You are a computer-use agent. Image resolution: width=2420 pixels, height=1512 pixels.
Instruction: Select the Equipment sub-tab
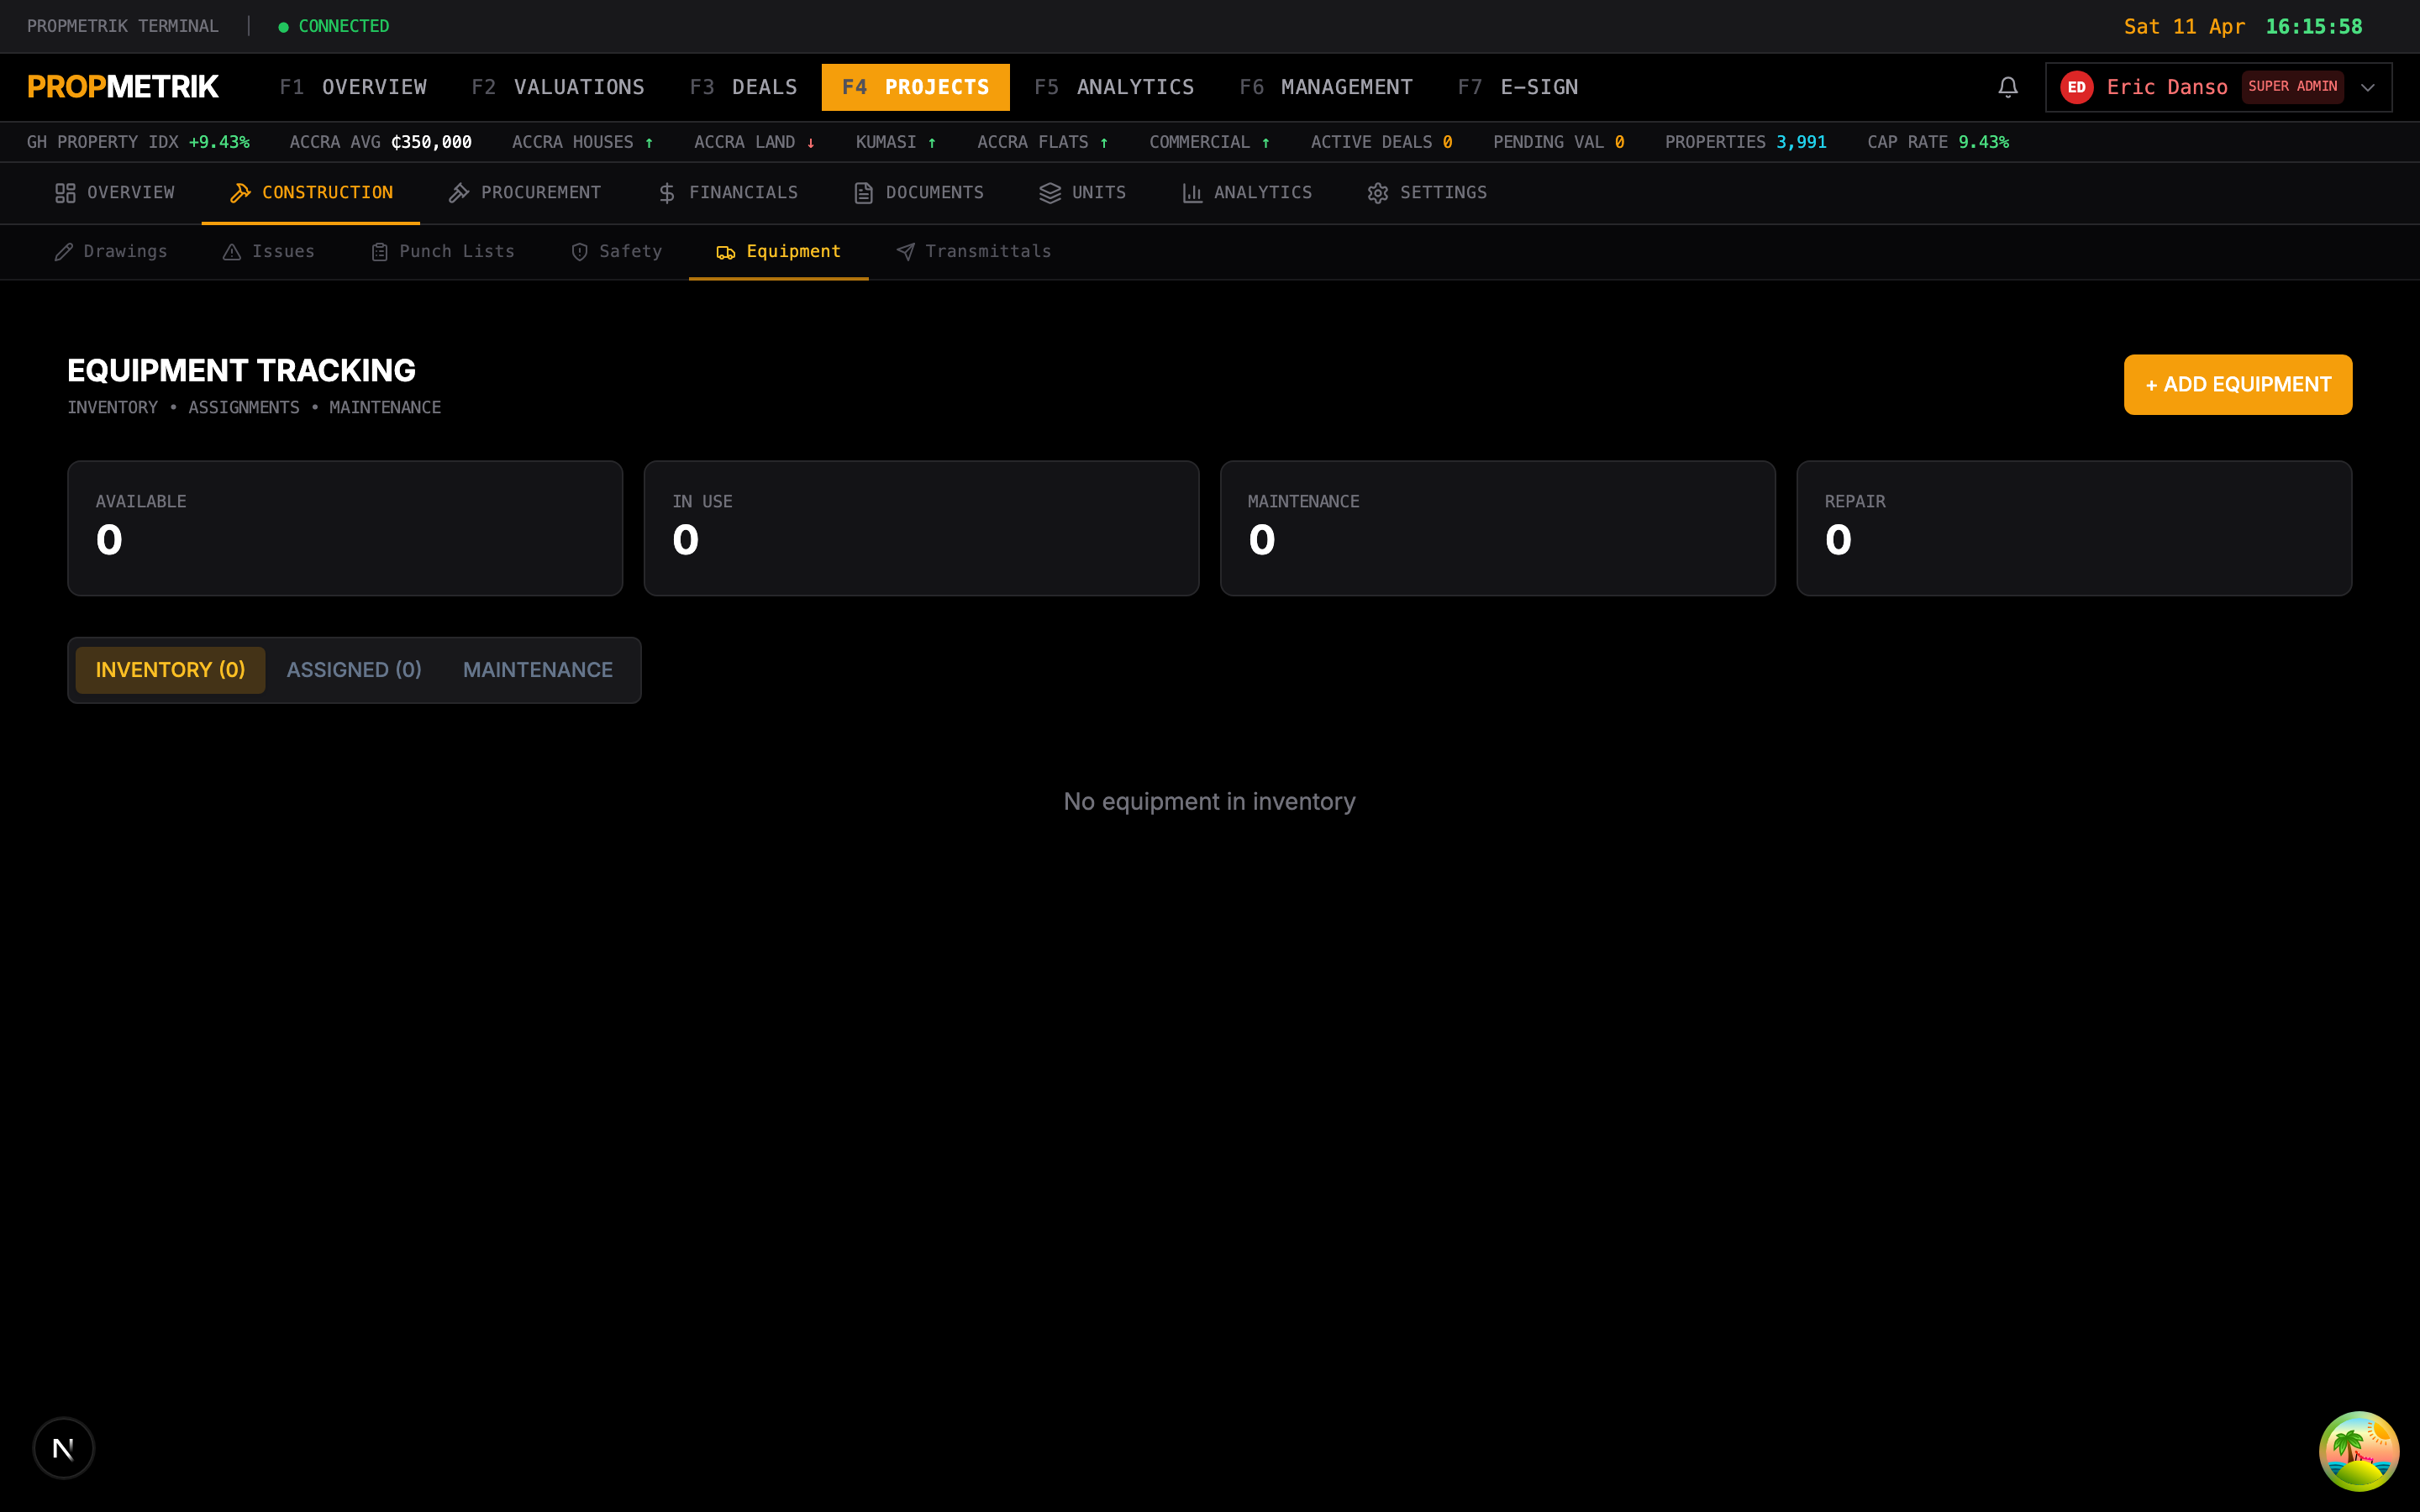779,252
